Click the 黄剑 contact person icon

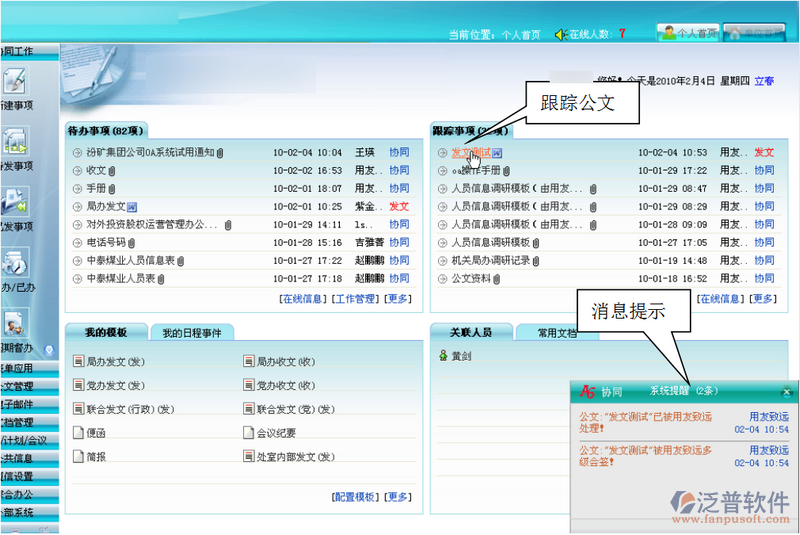tap(442, 355)
